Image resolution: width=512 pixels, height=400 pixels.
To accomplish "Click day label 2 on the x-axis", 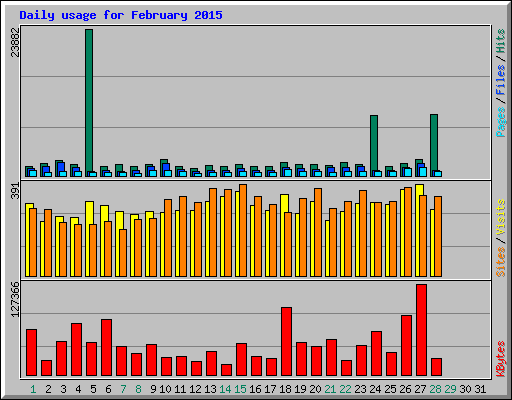I will point(48,389).
